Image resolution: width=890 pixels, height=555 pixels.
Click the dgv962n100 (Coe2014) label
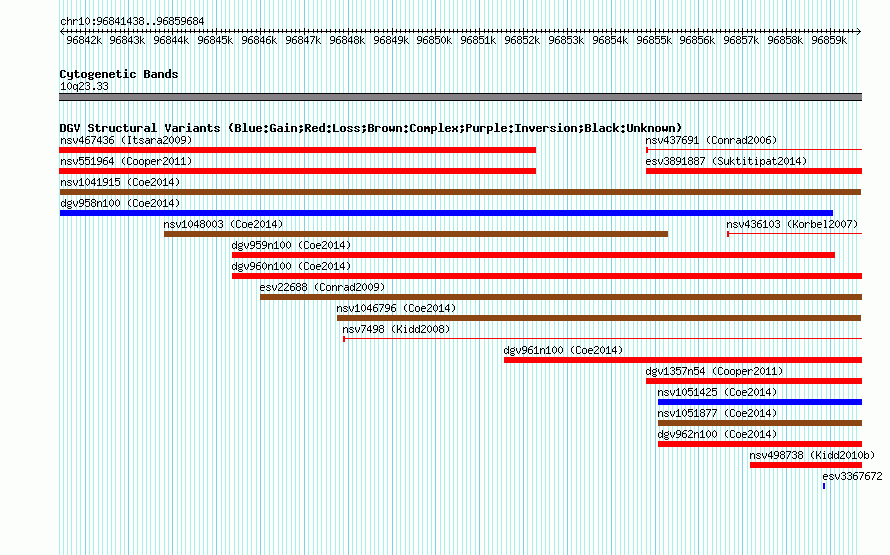click(x=717, y=434)
